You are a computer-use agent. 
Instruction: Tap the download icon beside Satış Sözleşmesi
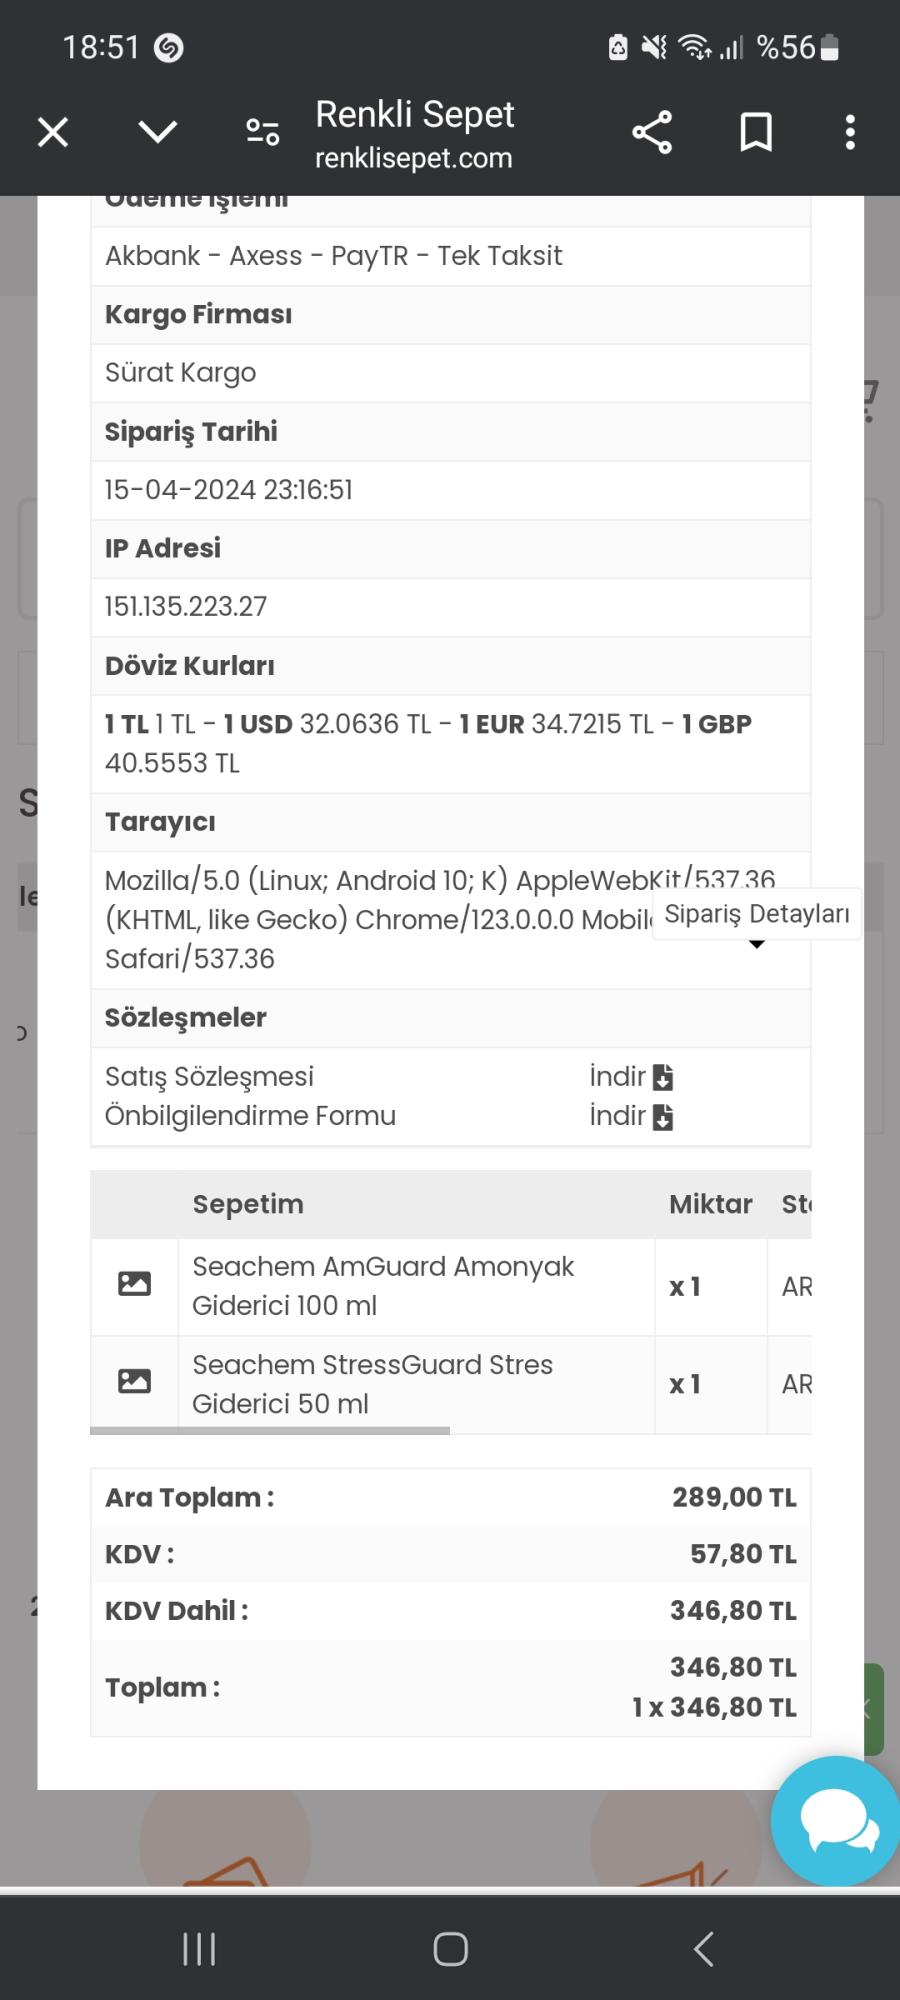[x=663, y=1077]
